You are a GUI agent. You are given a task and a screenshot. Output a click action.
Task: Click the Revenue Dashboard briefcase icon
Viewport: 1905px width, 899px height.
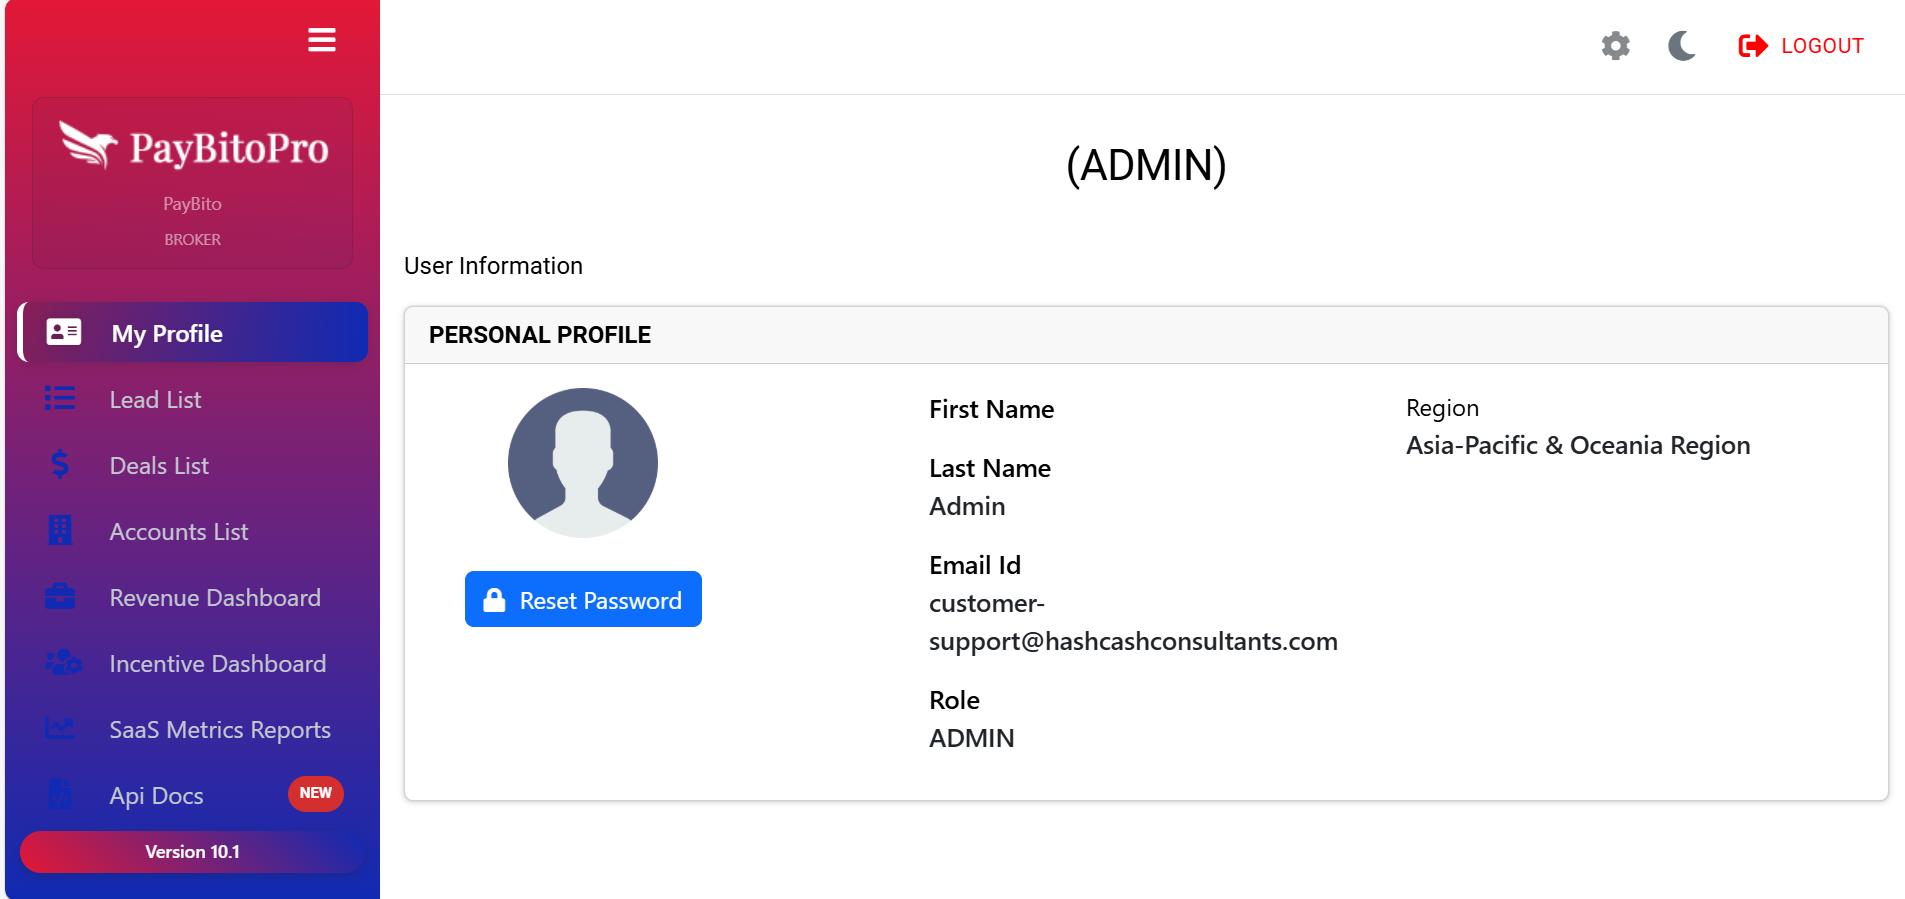[x=60, y=597]
